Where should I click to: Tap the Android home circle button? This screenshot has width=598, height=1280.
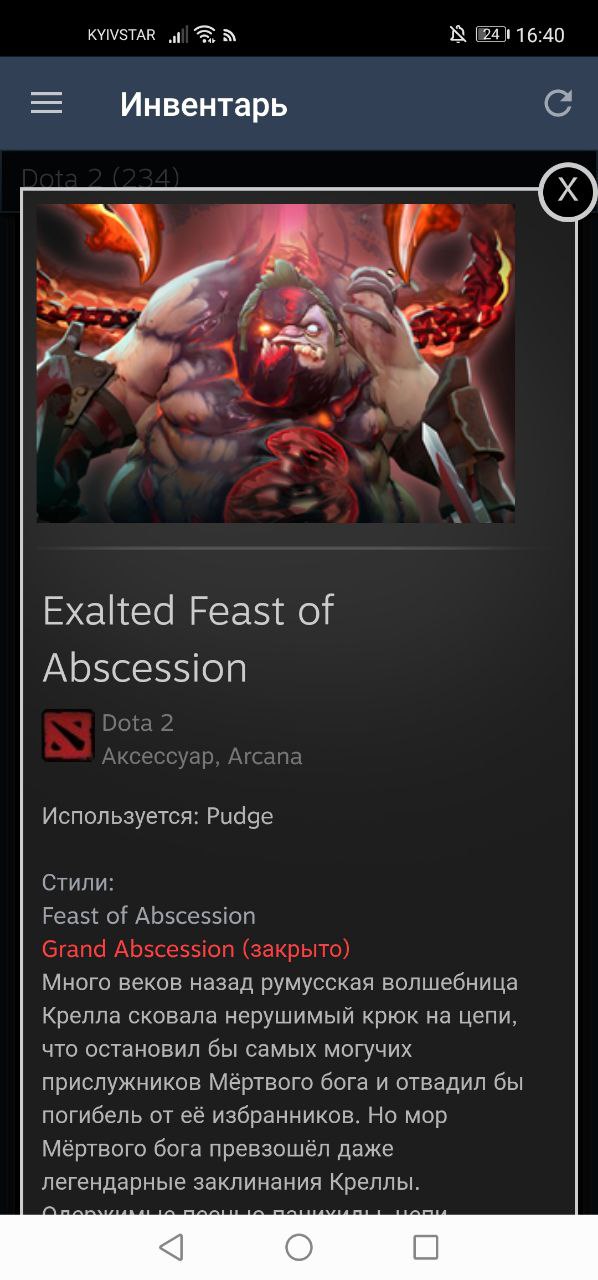tap(299, 1246)
